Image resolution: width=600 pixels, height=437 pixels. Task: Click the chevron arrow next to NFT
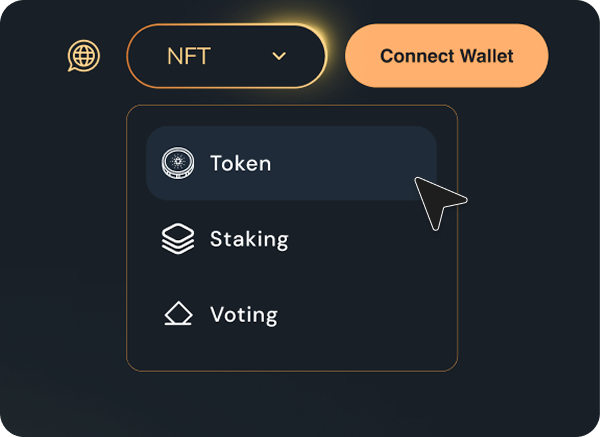pyautogui.click(x=279, y=56)
